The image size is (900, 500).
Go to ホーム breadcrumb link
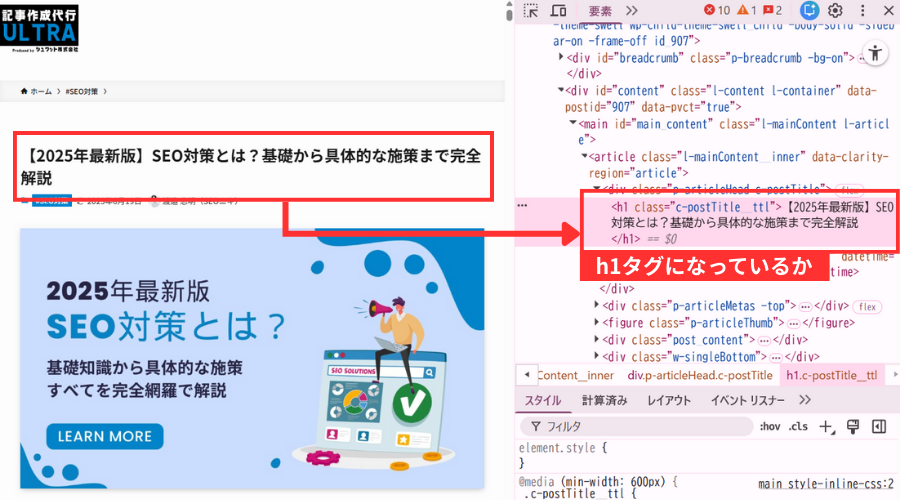[36, 91]
